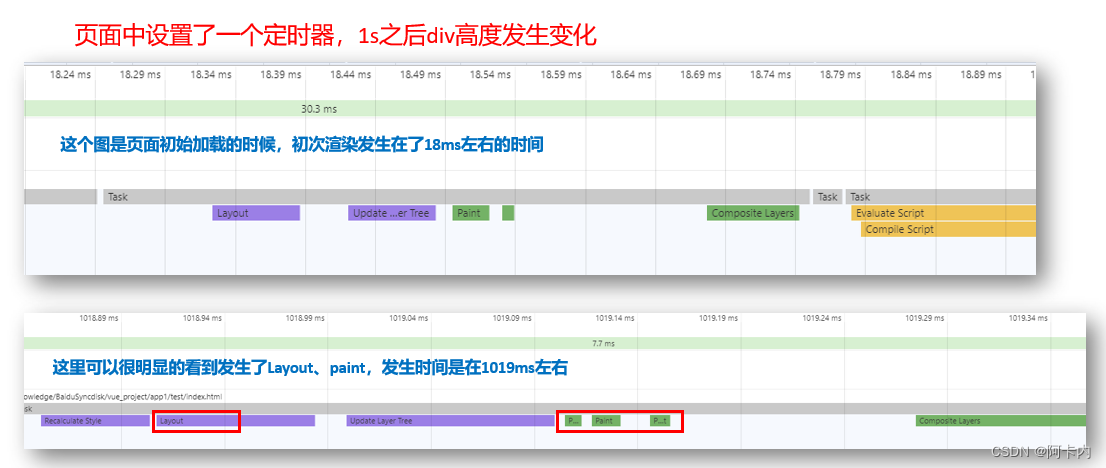Click the 7.7 ms frame bar

click(555, 343)
